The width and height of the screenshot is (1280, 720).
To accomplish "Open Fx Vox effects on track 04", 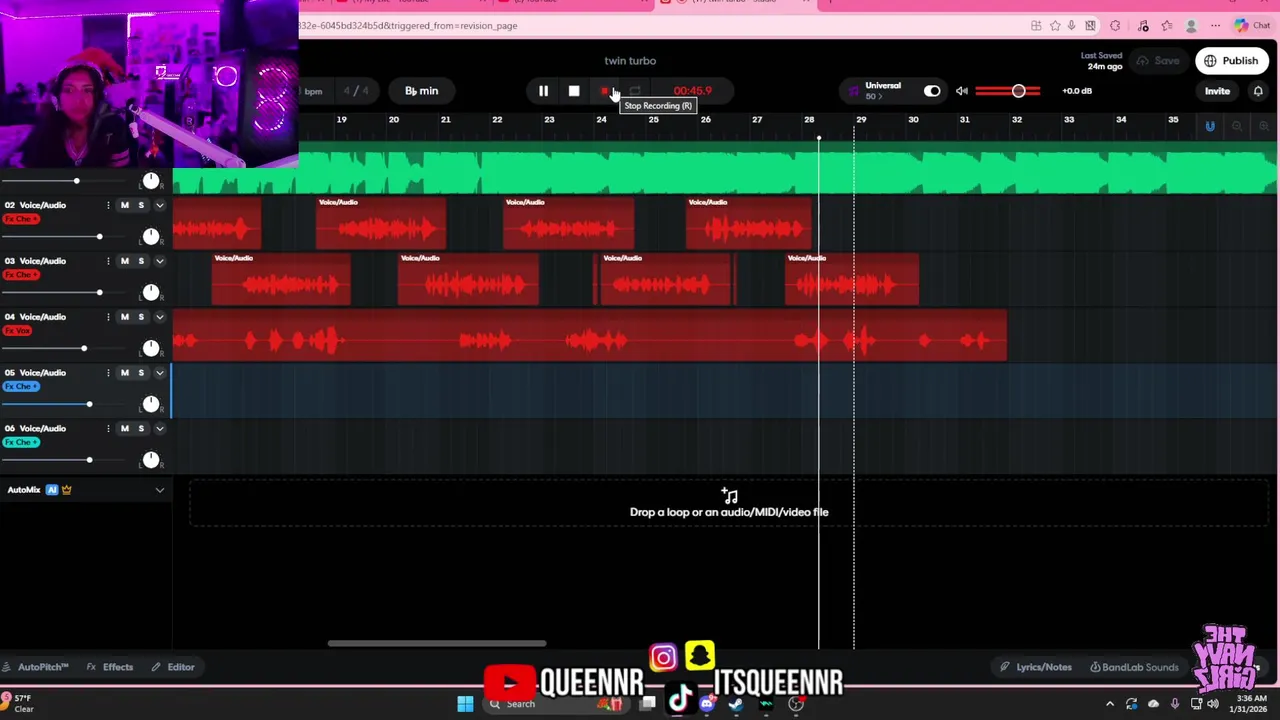I will (18, 331).
